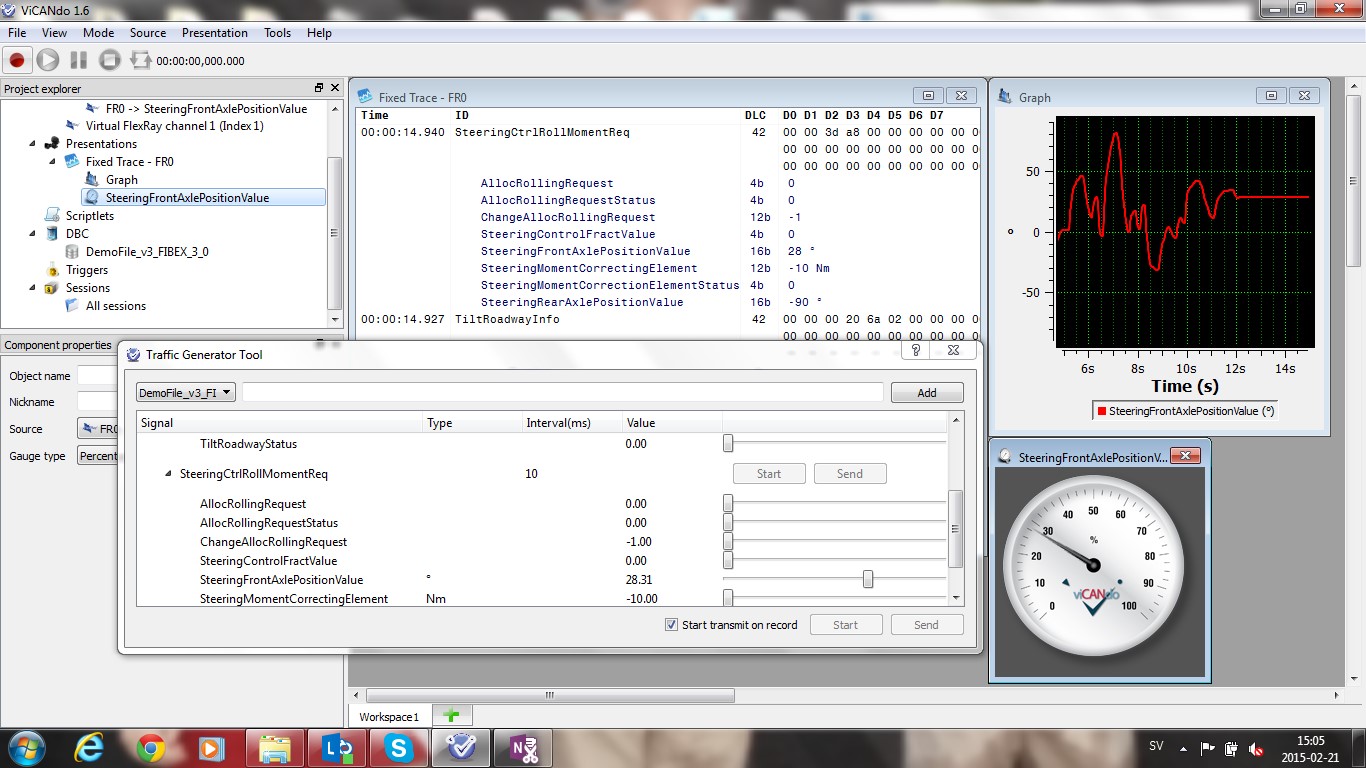The height and width of the screenshot is (768, 1366).
Task: Click the Traffic Generator list vertical scrollbar
Action: [957, 529]
